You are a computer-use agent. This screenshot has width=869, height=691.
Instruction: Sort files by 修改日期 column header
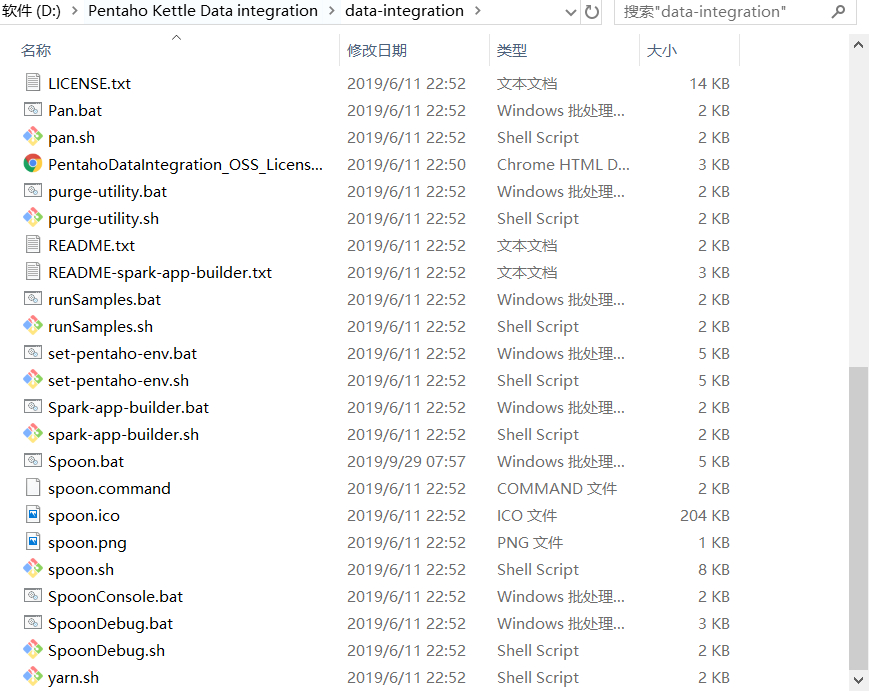(377, 51)
